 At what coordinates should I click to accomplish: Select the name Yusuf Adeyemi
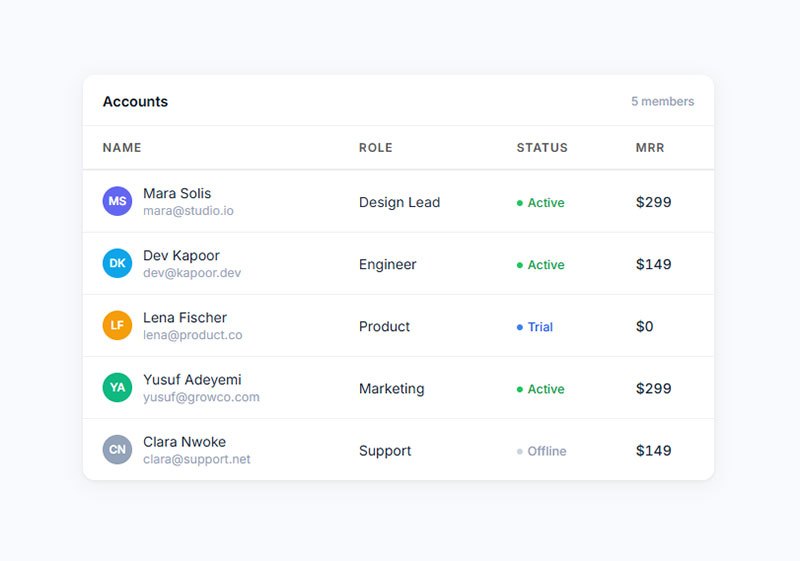point(192,380)
